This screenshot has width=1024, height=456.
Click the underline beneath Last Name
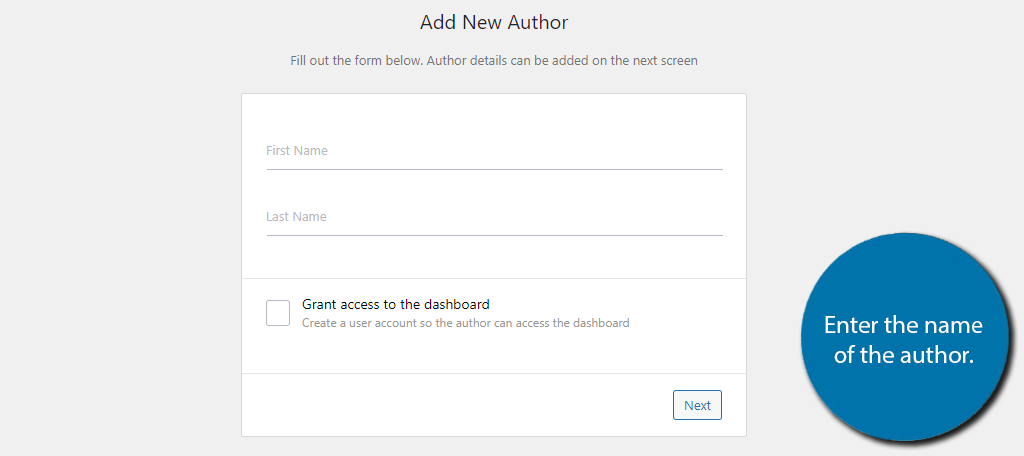coord(494,235)
